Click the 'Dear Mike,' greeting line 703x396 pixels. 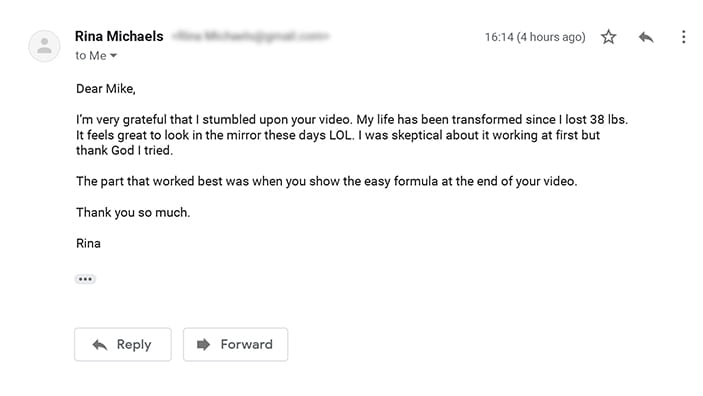[106, 89]
